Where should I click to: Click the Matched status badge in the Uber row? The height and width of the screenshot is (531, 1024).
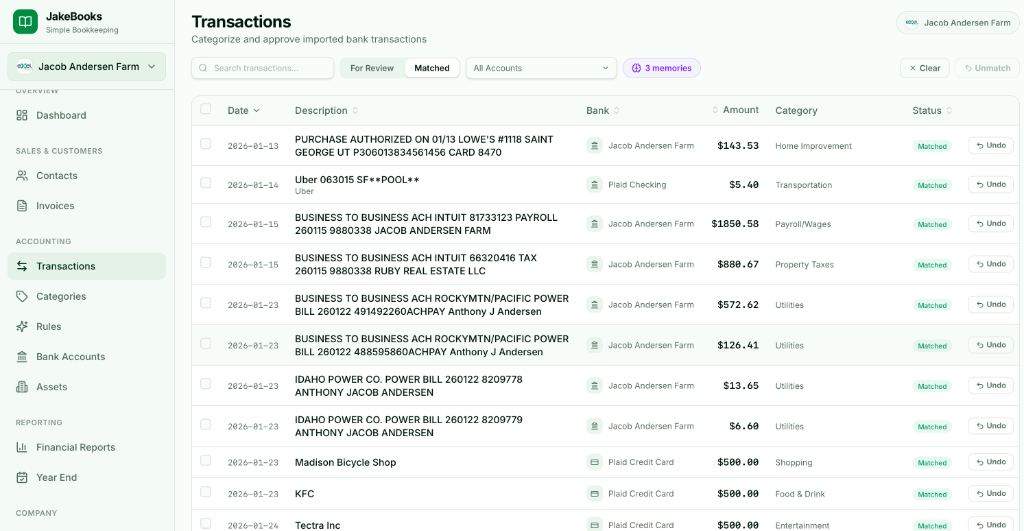(932, 185)
